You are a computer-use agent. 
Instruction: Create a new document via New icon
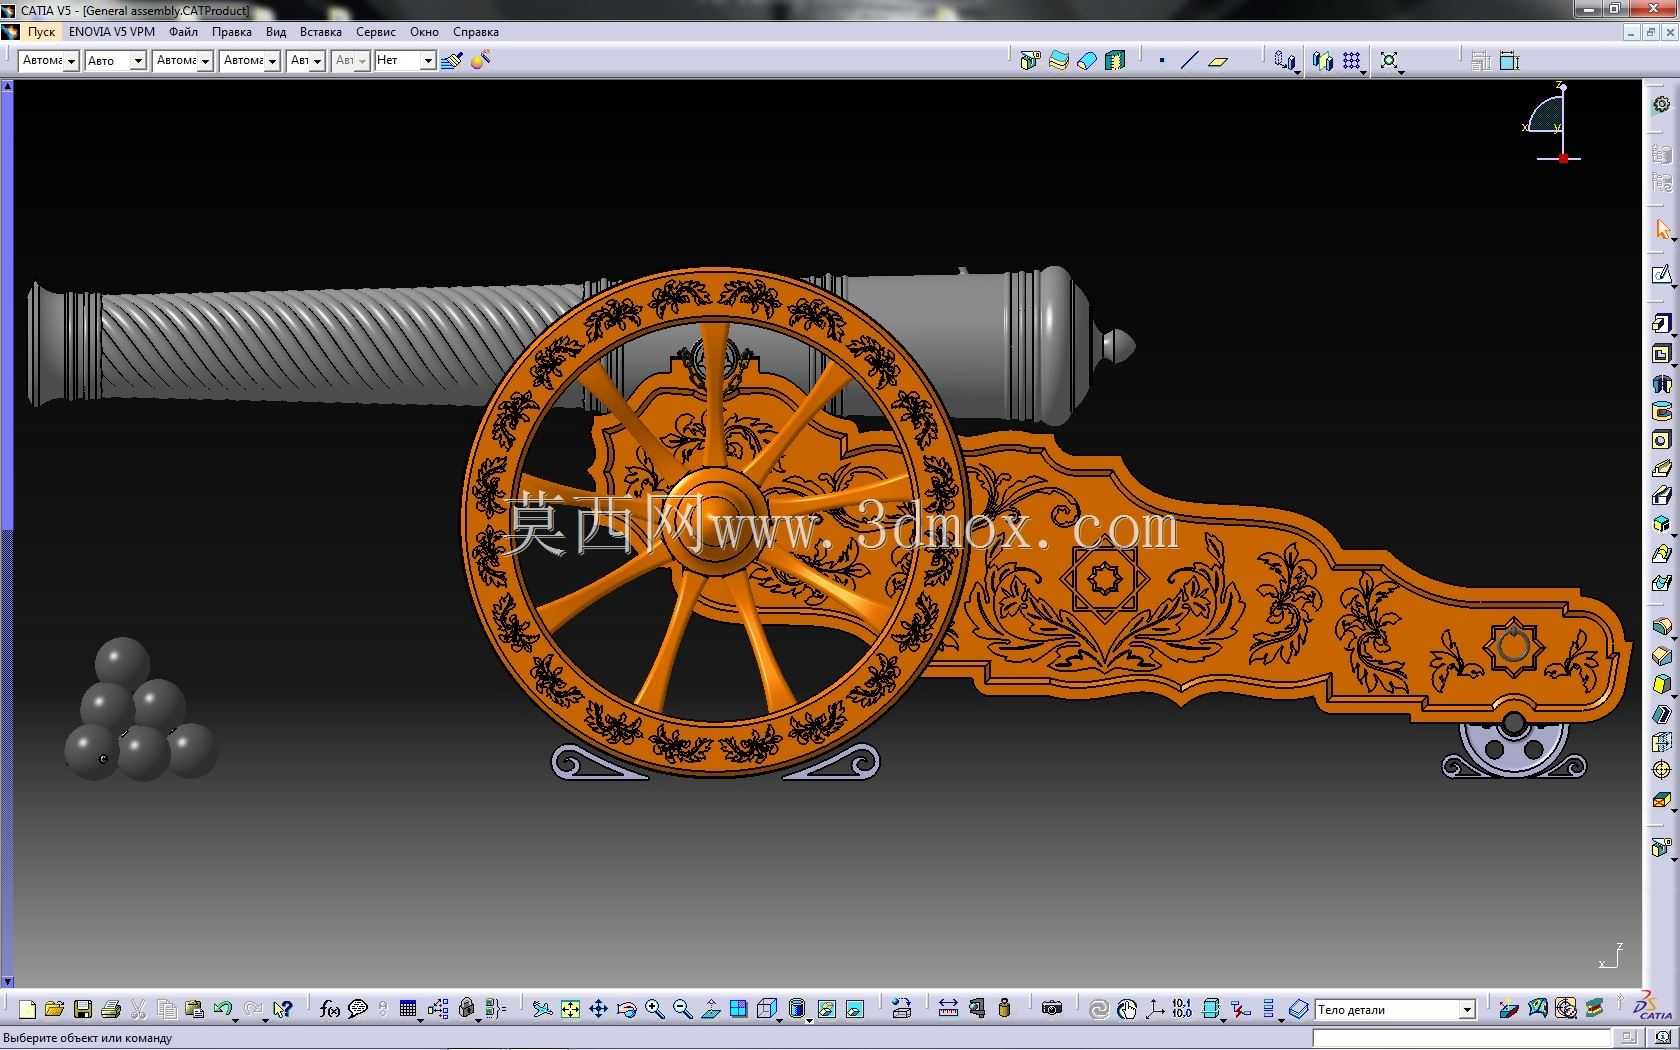click(27, 1009)
